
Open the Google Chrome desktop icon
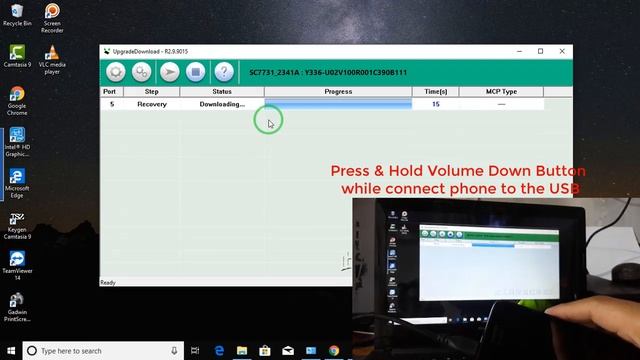(17, 101)
